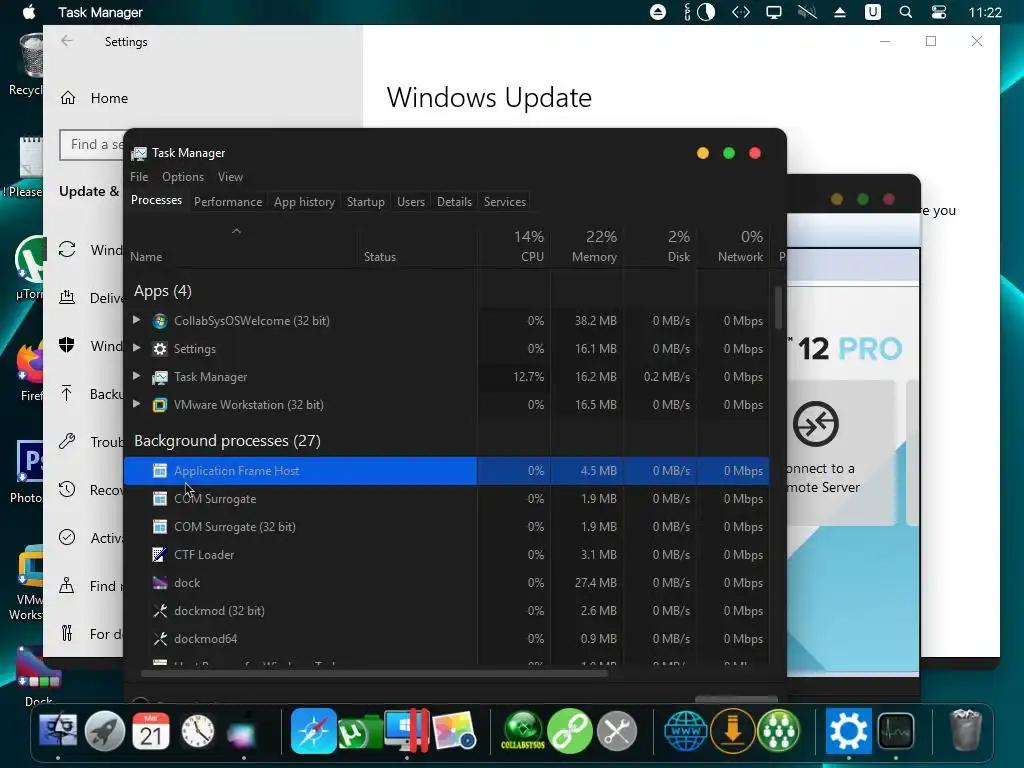This screenshot has height=768, width=1024.
Task: Expand the Task Manager process row
Action: [136, 376]
